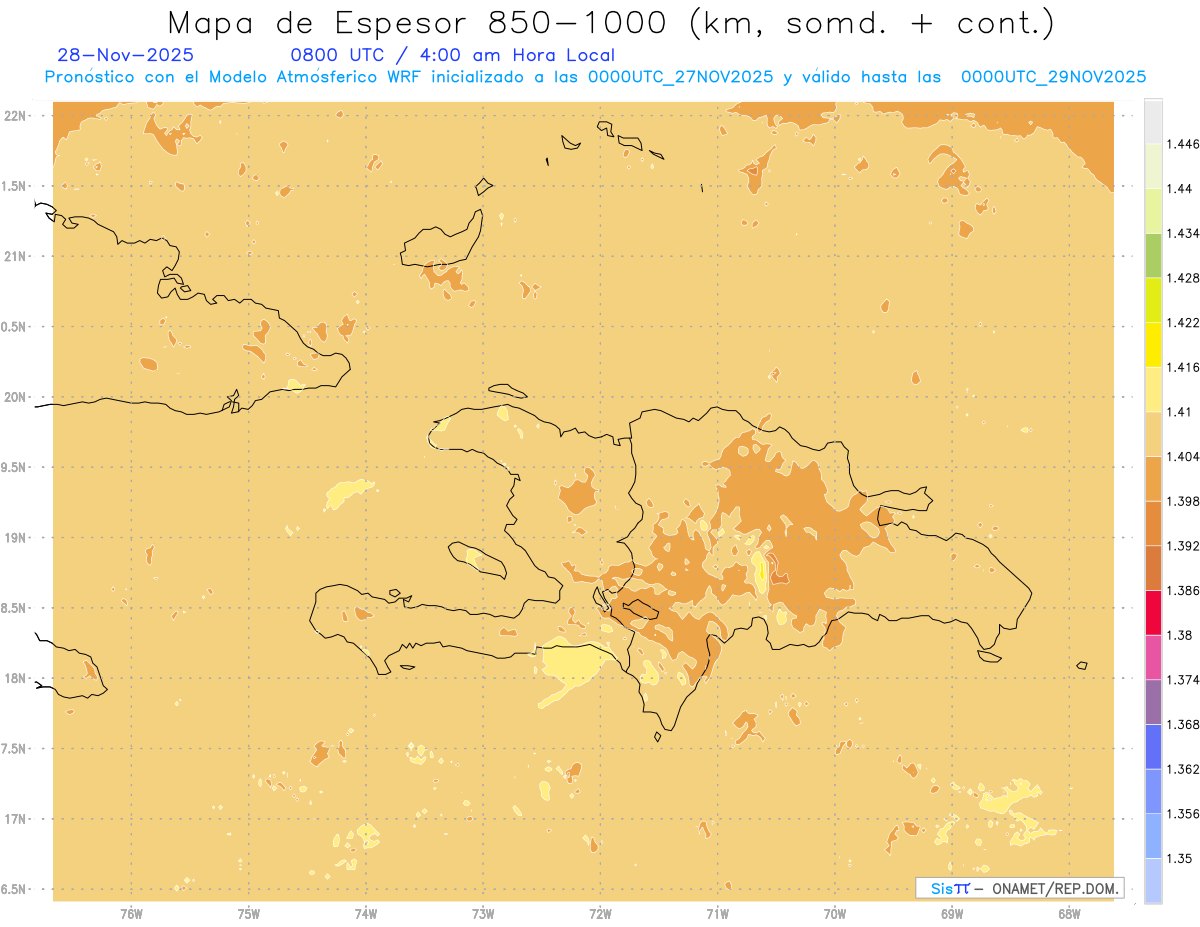Click the longitude label '74W'
1200x927 pixels.
click(x=366, y=913)
